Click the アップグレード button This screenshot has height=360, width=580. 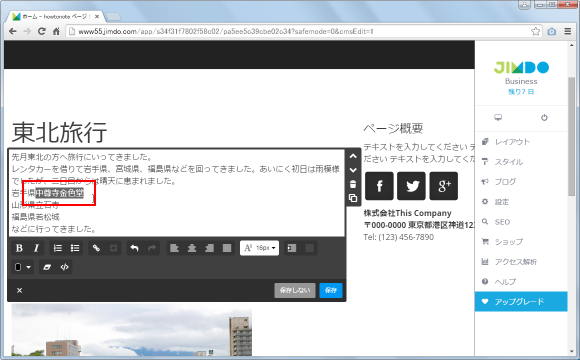[521, 302]
